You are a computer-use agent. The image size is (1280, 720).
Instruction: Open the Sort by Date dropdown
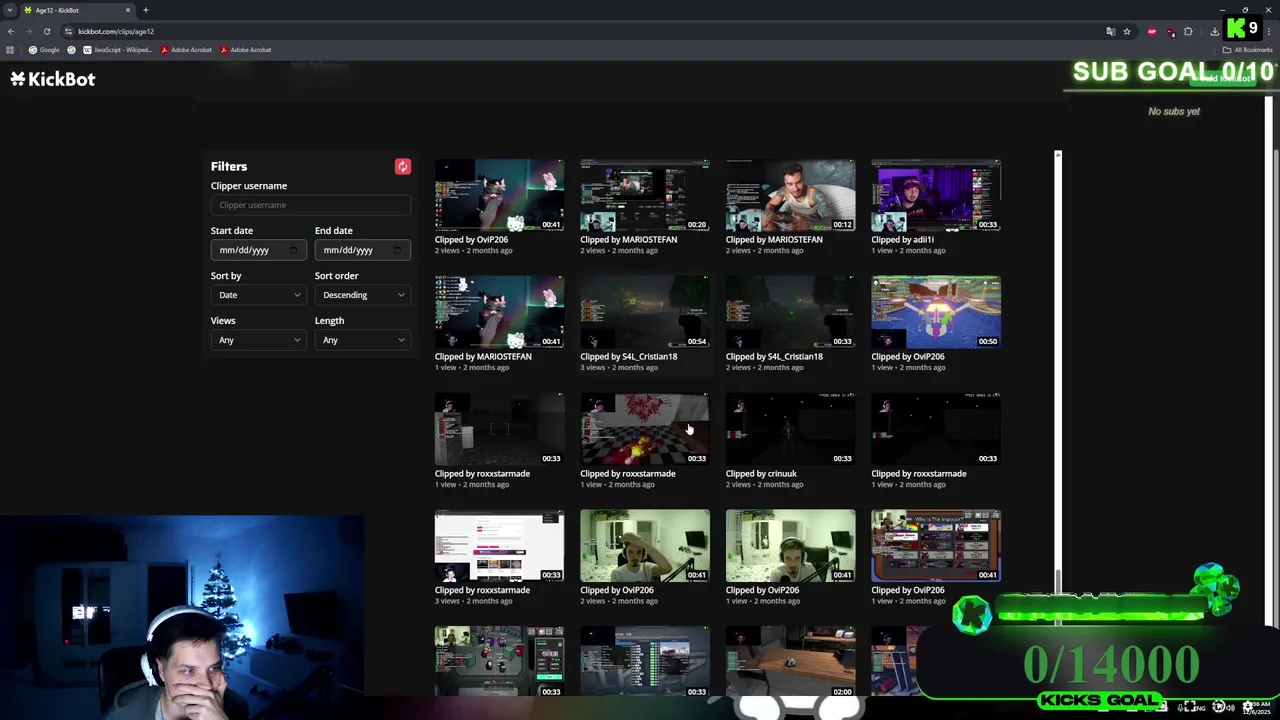pos(258,295)
